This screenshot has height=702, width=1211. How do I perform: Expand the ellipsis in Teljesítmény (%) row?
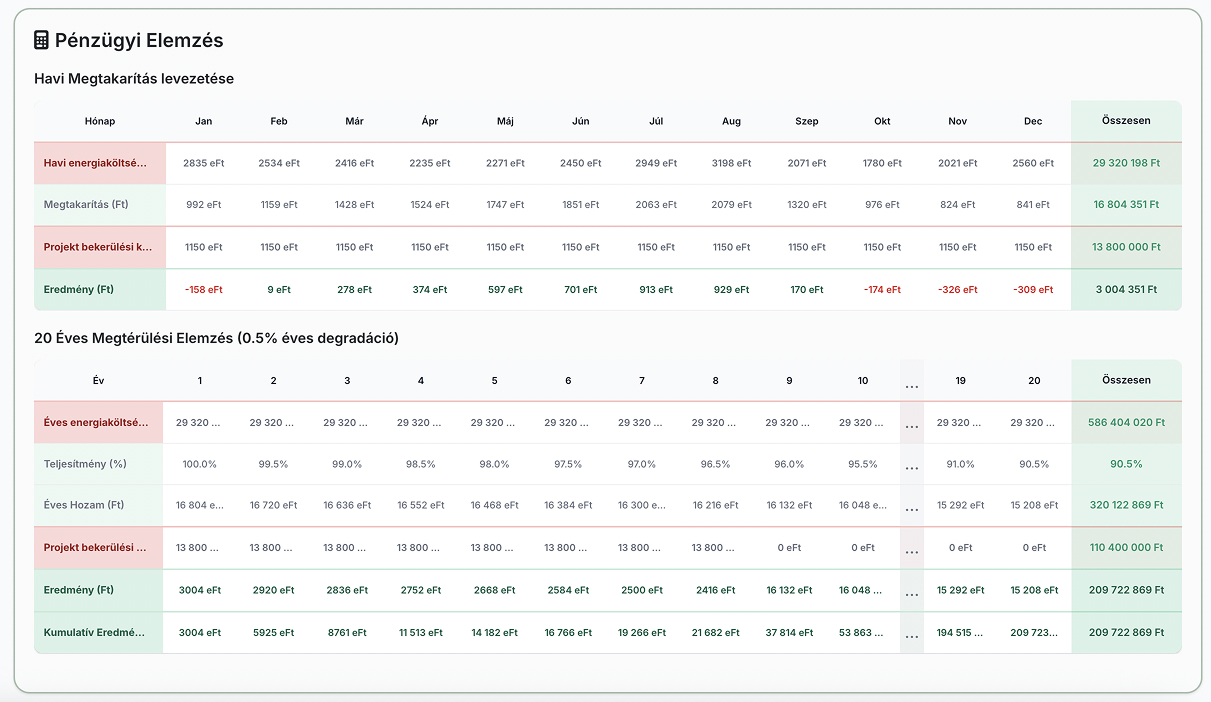(x=911, y=465)
